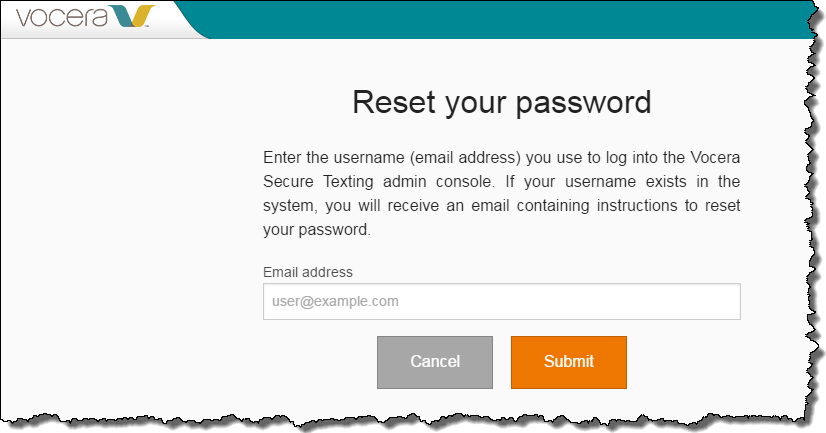Click the teal header banner

[x=500, y=18]
